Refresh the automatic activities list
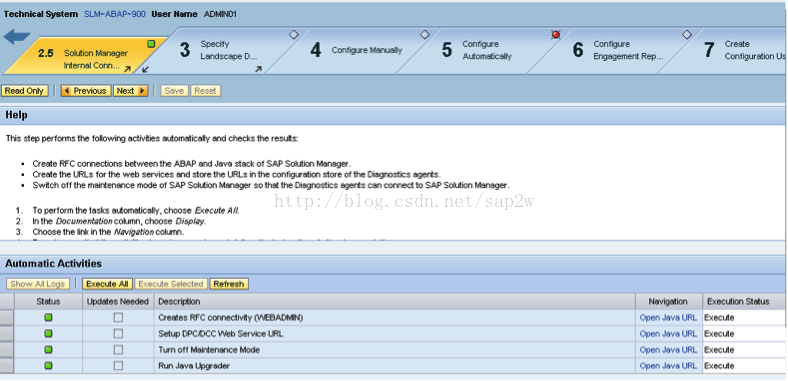This screenshot has width=788, height=381. tap(229, 284)
